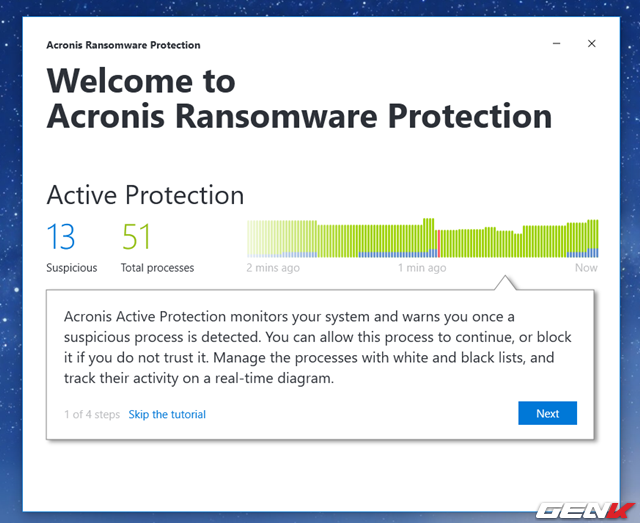Click the '1 min ago' timeline label

click(422, 268)
